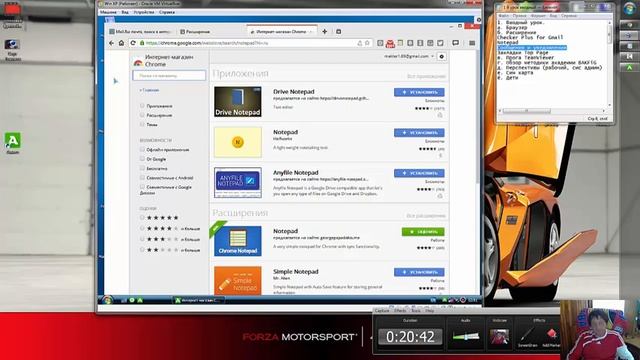The width and height of the screenshot is (640, 360).
Task: Click the webcam preview in recorder
Action: pyautogui.click(x=499, y=337)
